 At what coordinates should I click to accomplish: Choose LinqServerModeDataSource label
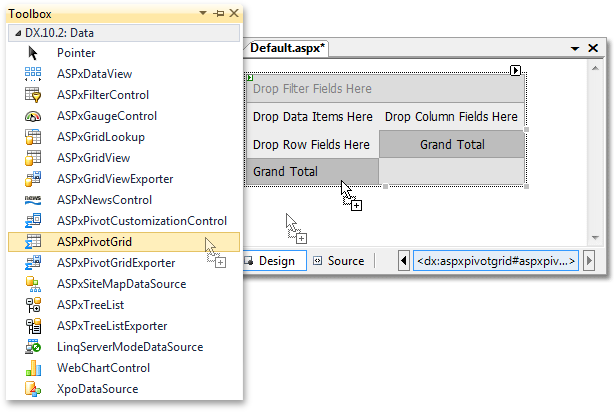point(130,347)
